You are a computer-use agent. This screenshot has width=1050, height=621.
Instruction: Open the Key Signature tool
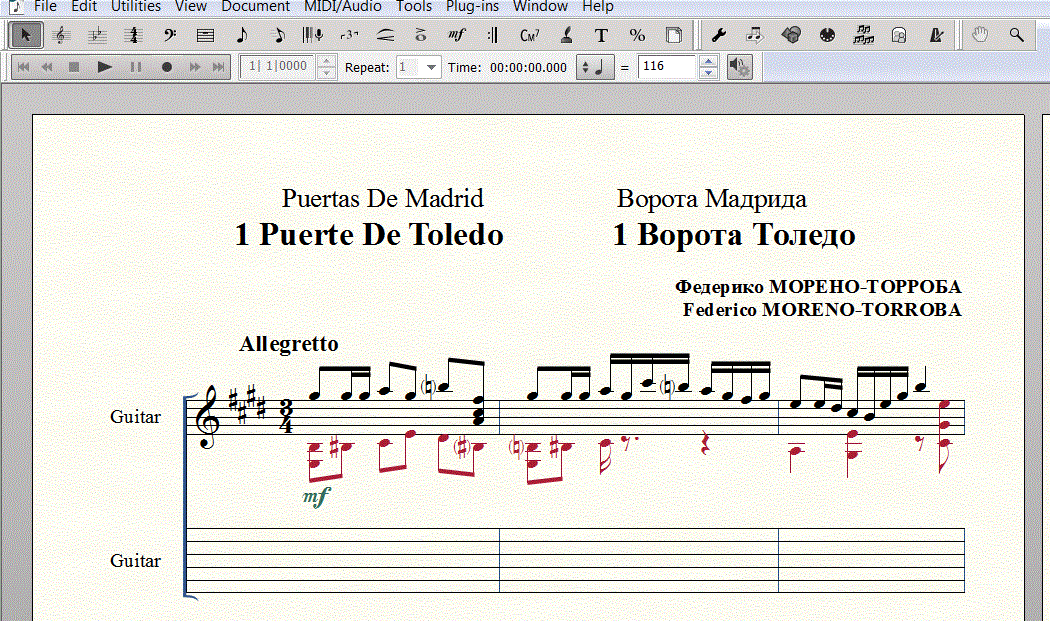tap(98, 35)
